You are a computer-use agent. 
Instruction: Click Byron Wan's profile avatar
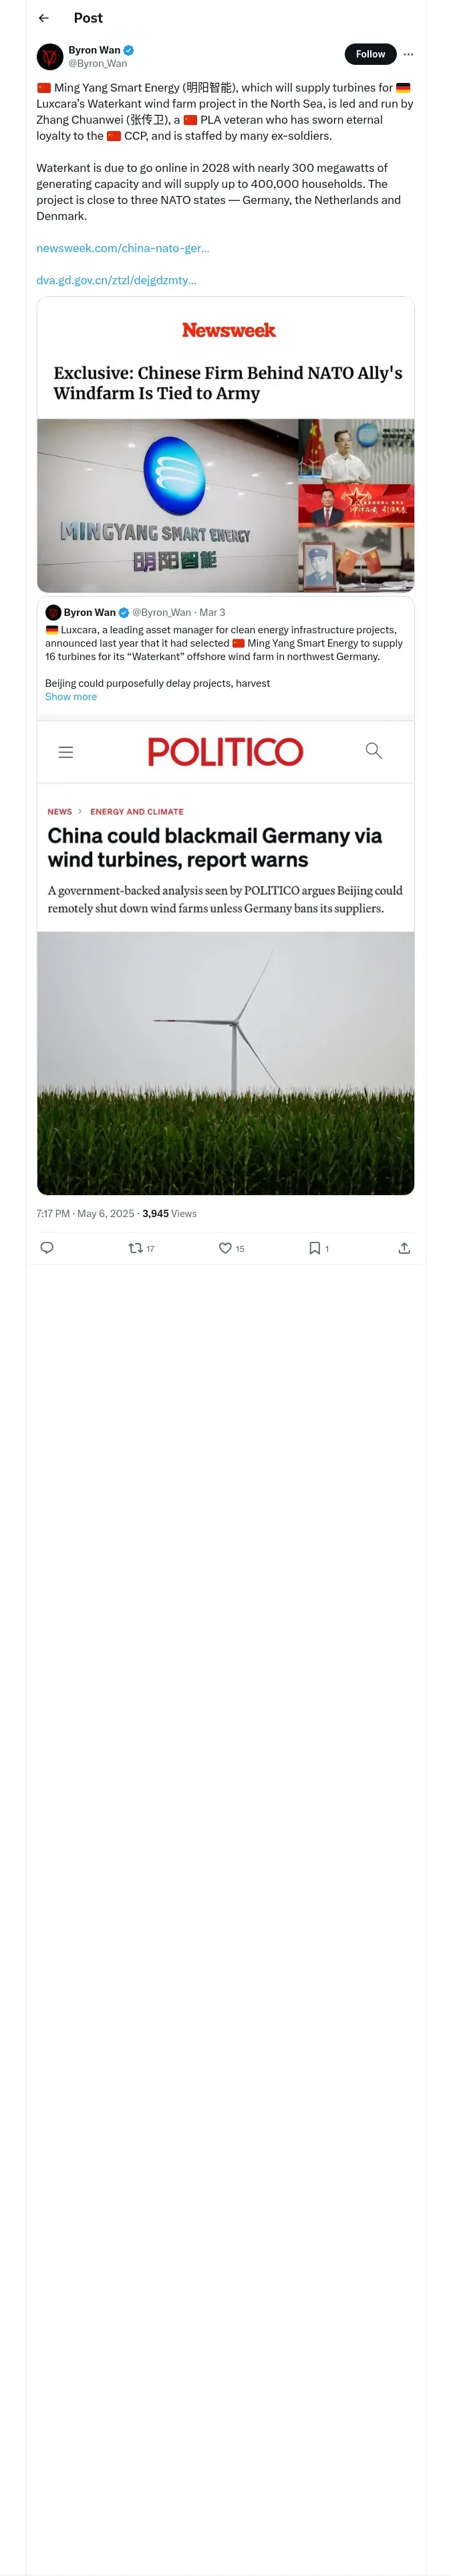[50, 57]
